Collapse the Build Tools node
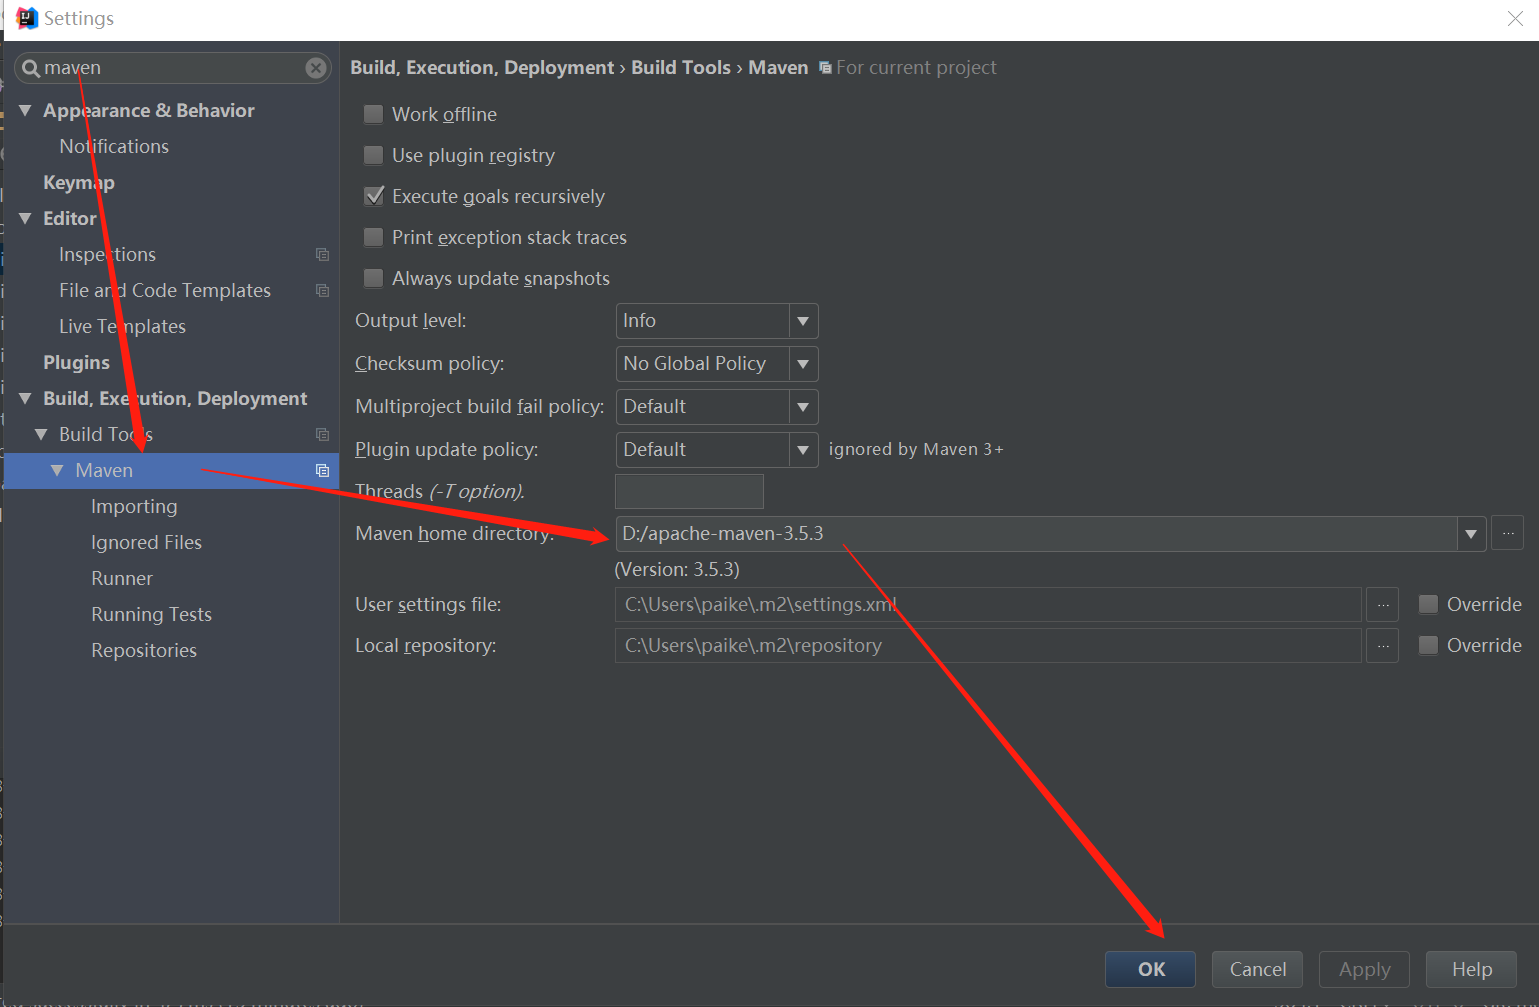Image resolution: width=1539 pixels, height=1007 pixels. point(41,434)
